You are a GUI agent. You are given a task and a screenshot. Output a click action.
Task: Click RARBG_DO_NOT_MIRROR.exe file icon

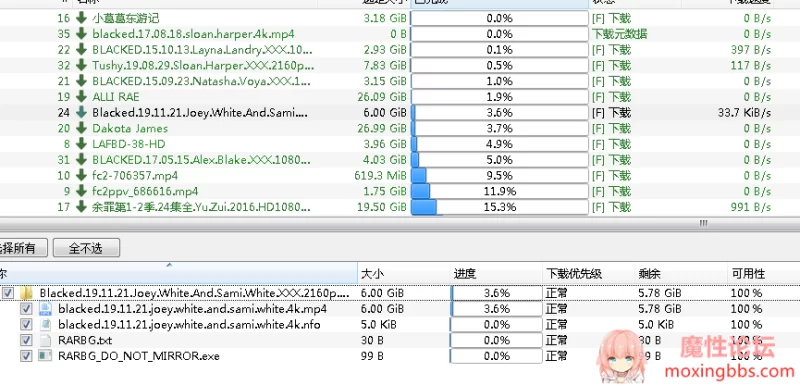(x=45, y=355)
